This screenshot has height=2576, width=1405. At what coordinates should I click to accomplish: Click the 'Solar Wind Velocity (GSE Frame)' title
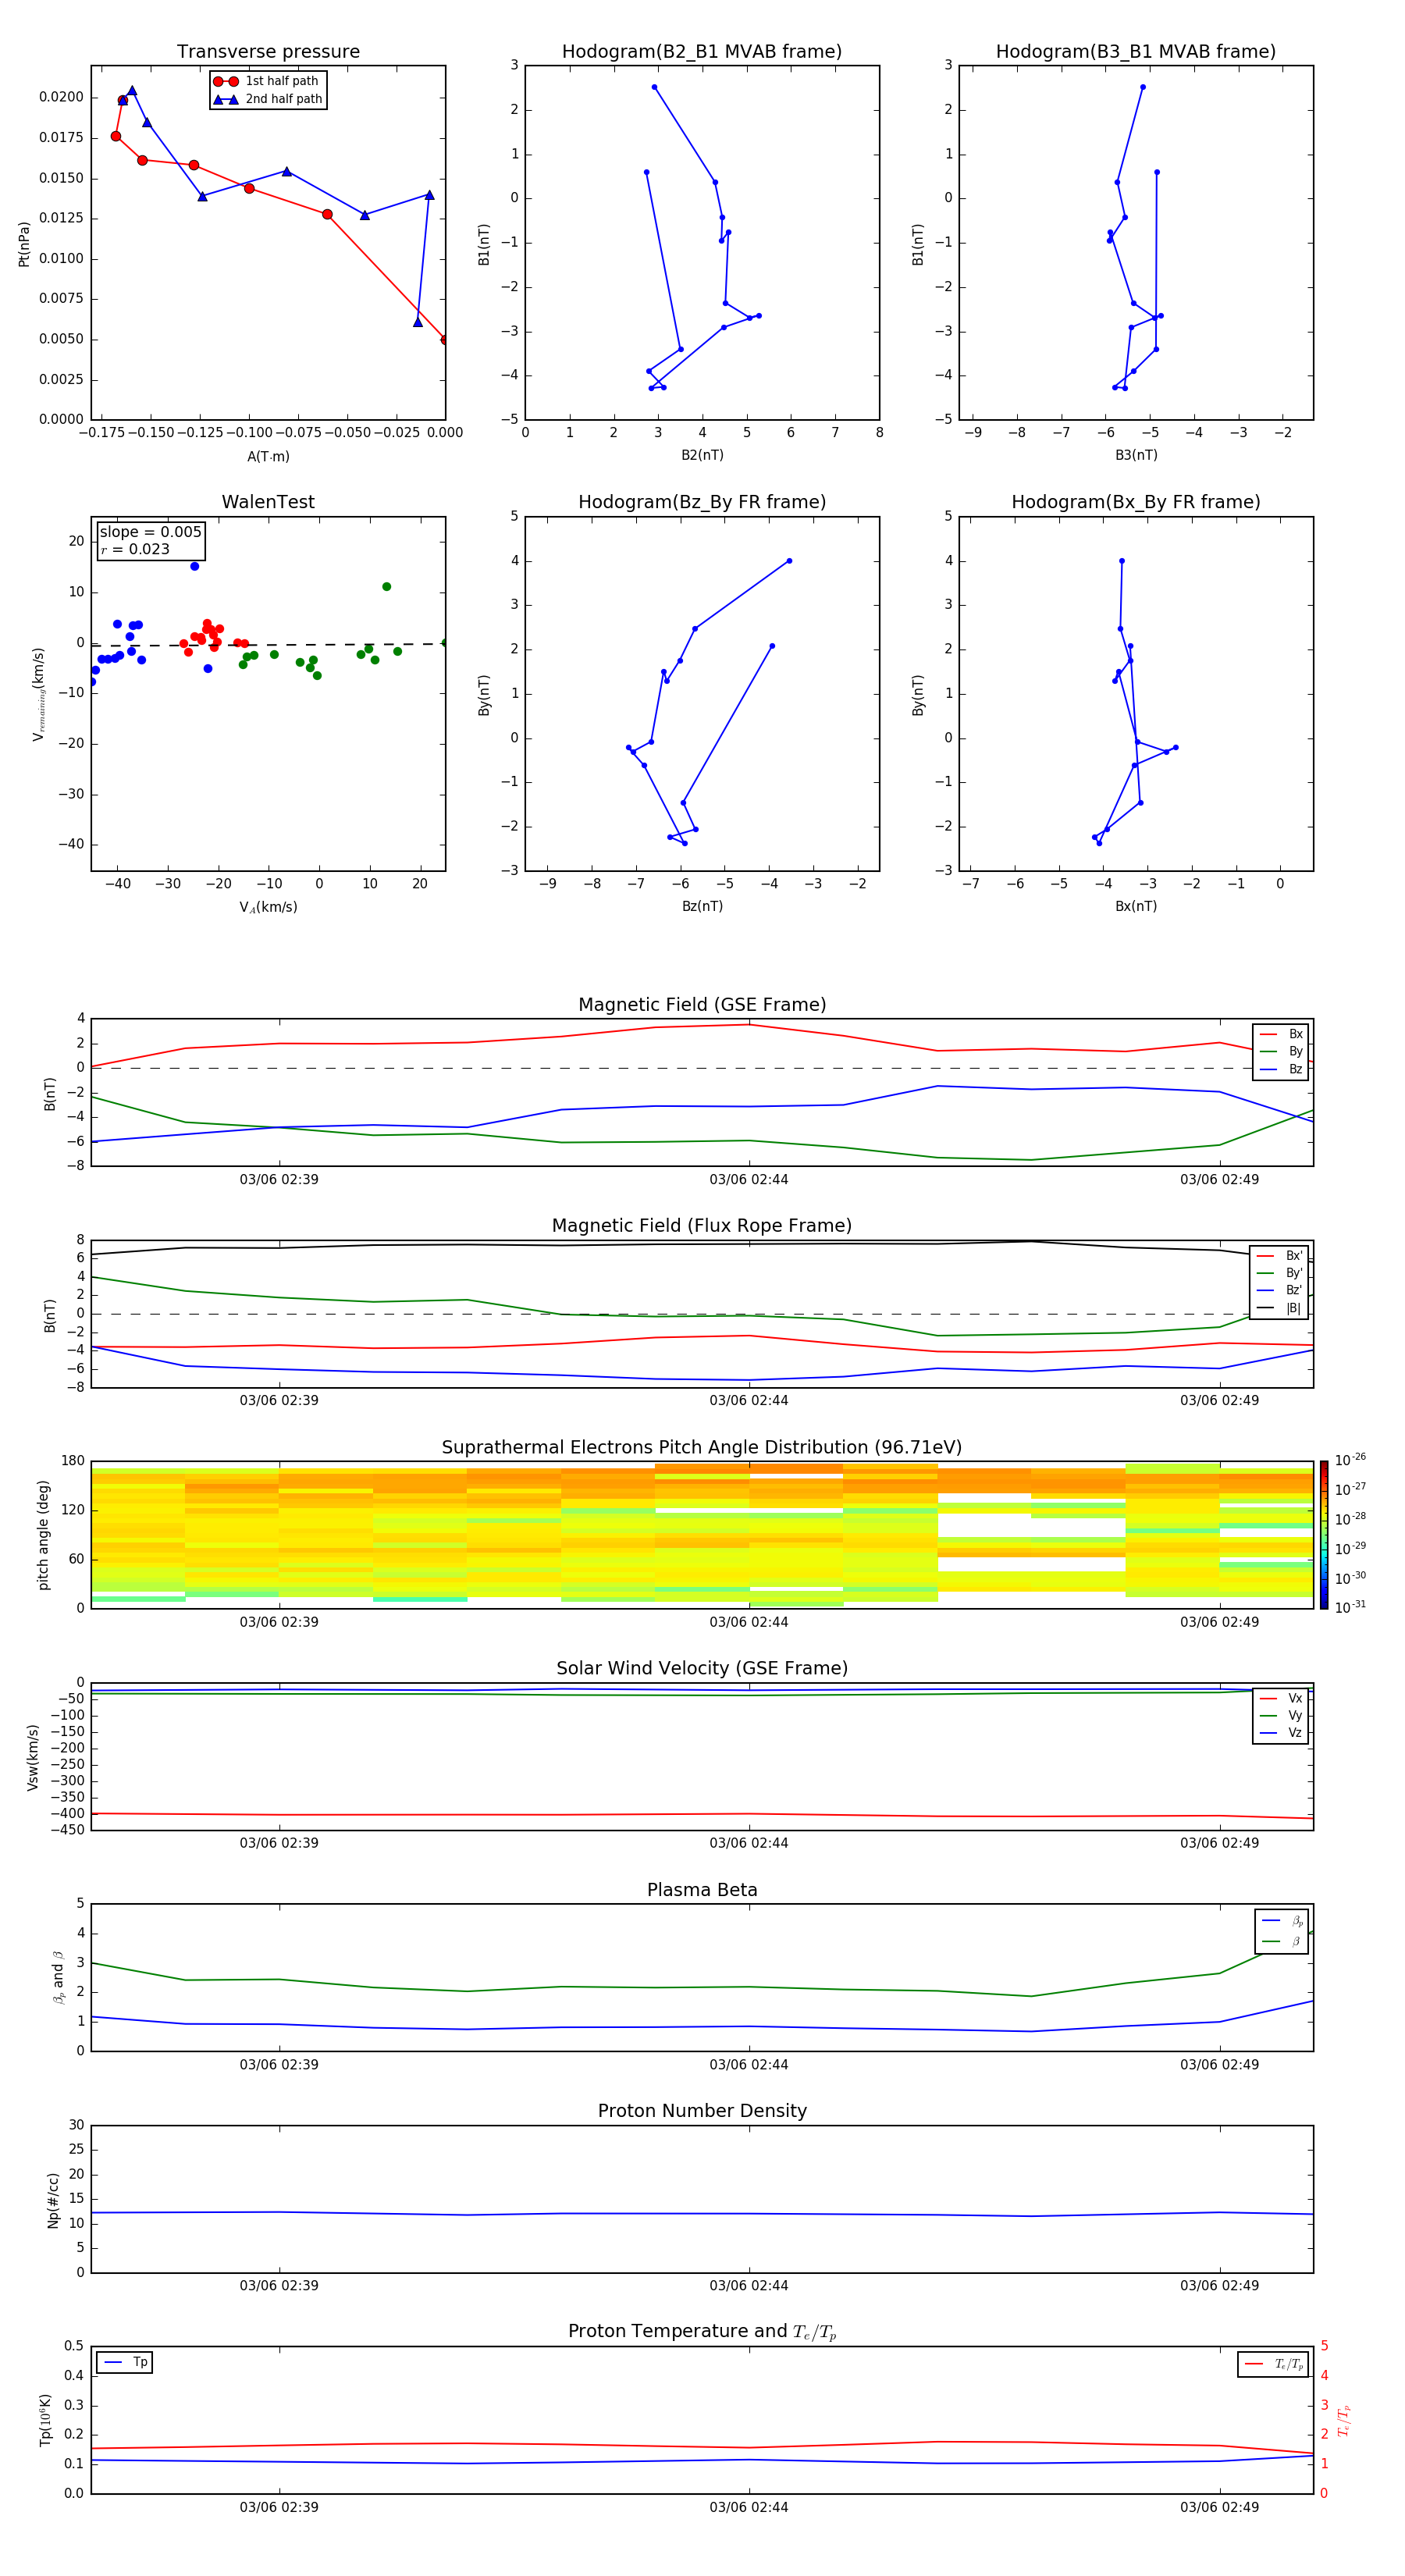pos(702,1668)
